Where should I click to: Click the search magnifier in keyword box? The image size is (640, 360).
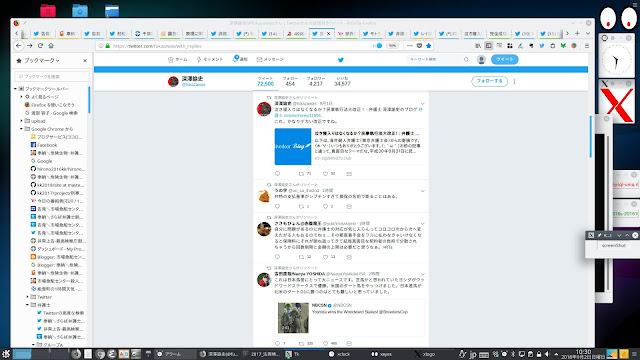click(466, 60)
